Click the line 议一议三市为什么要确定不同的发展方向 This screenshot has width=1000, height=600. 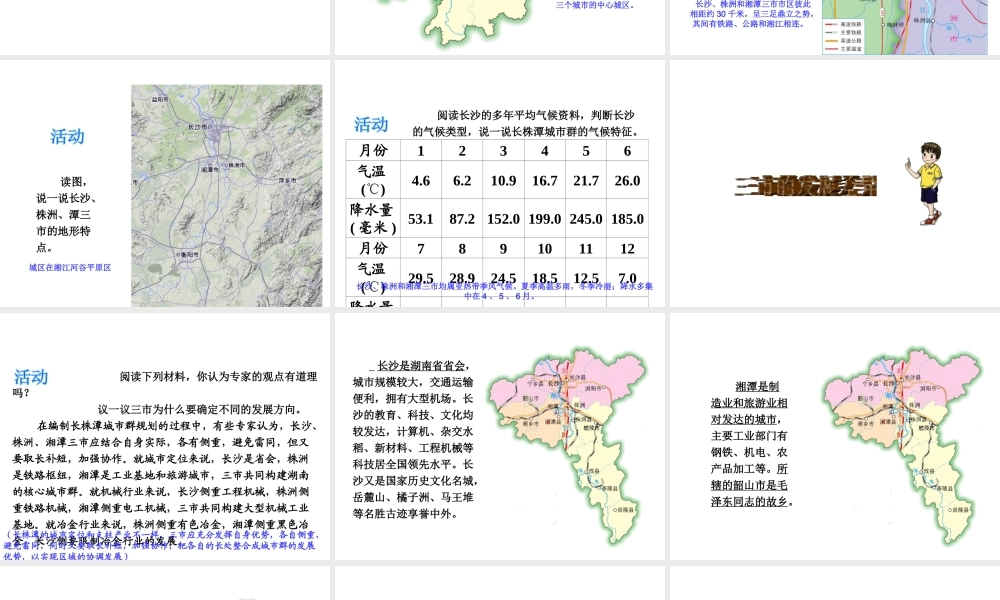(201, 409)
